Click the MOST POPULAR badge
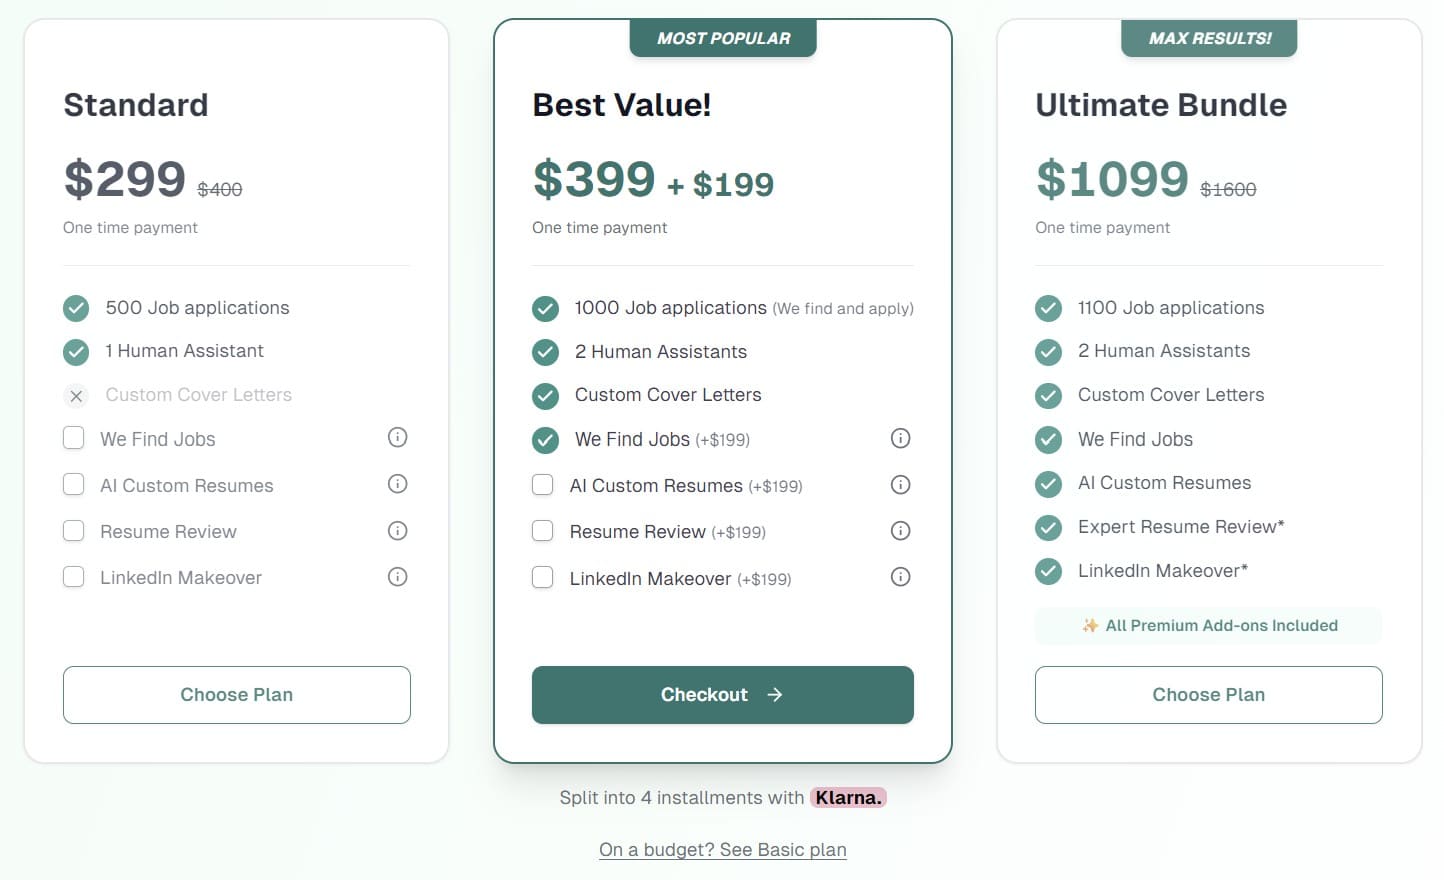 click(723, 38)
